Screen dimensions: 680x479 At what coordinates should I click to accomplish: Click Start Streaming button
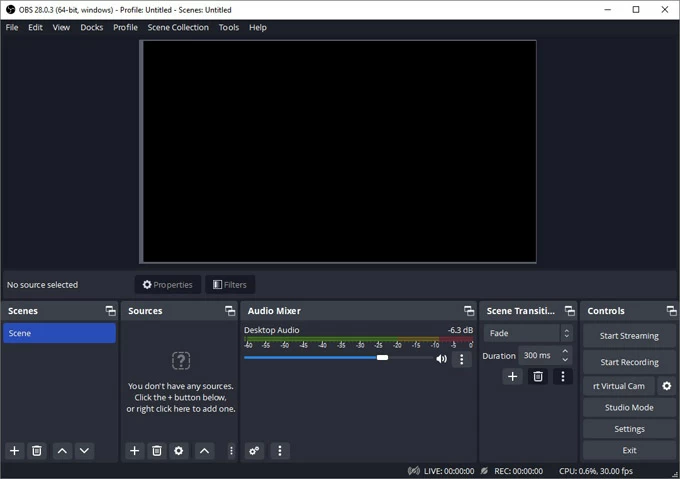tap(629, 336)
